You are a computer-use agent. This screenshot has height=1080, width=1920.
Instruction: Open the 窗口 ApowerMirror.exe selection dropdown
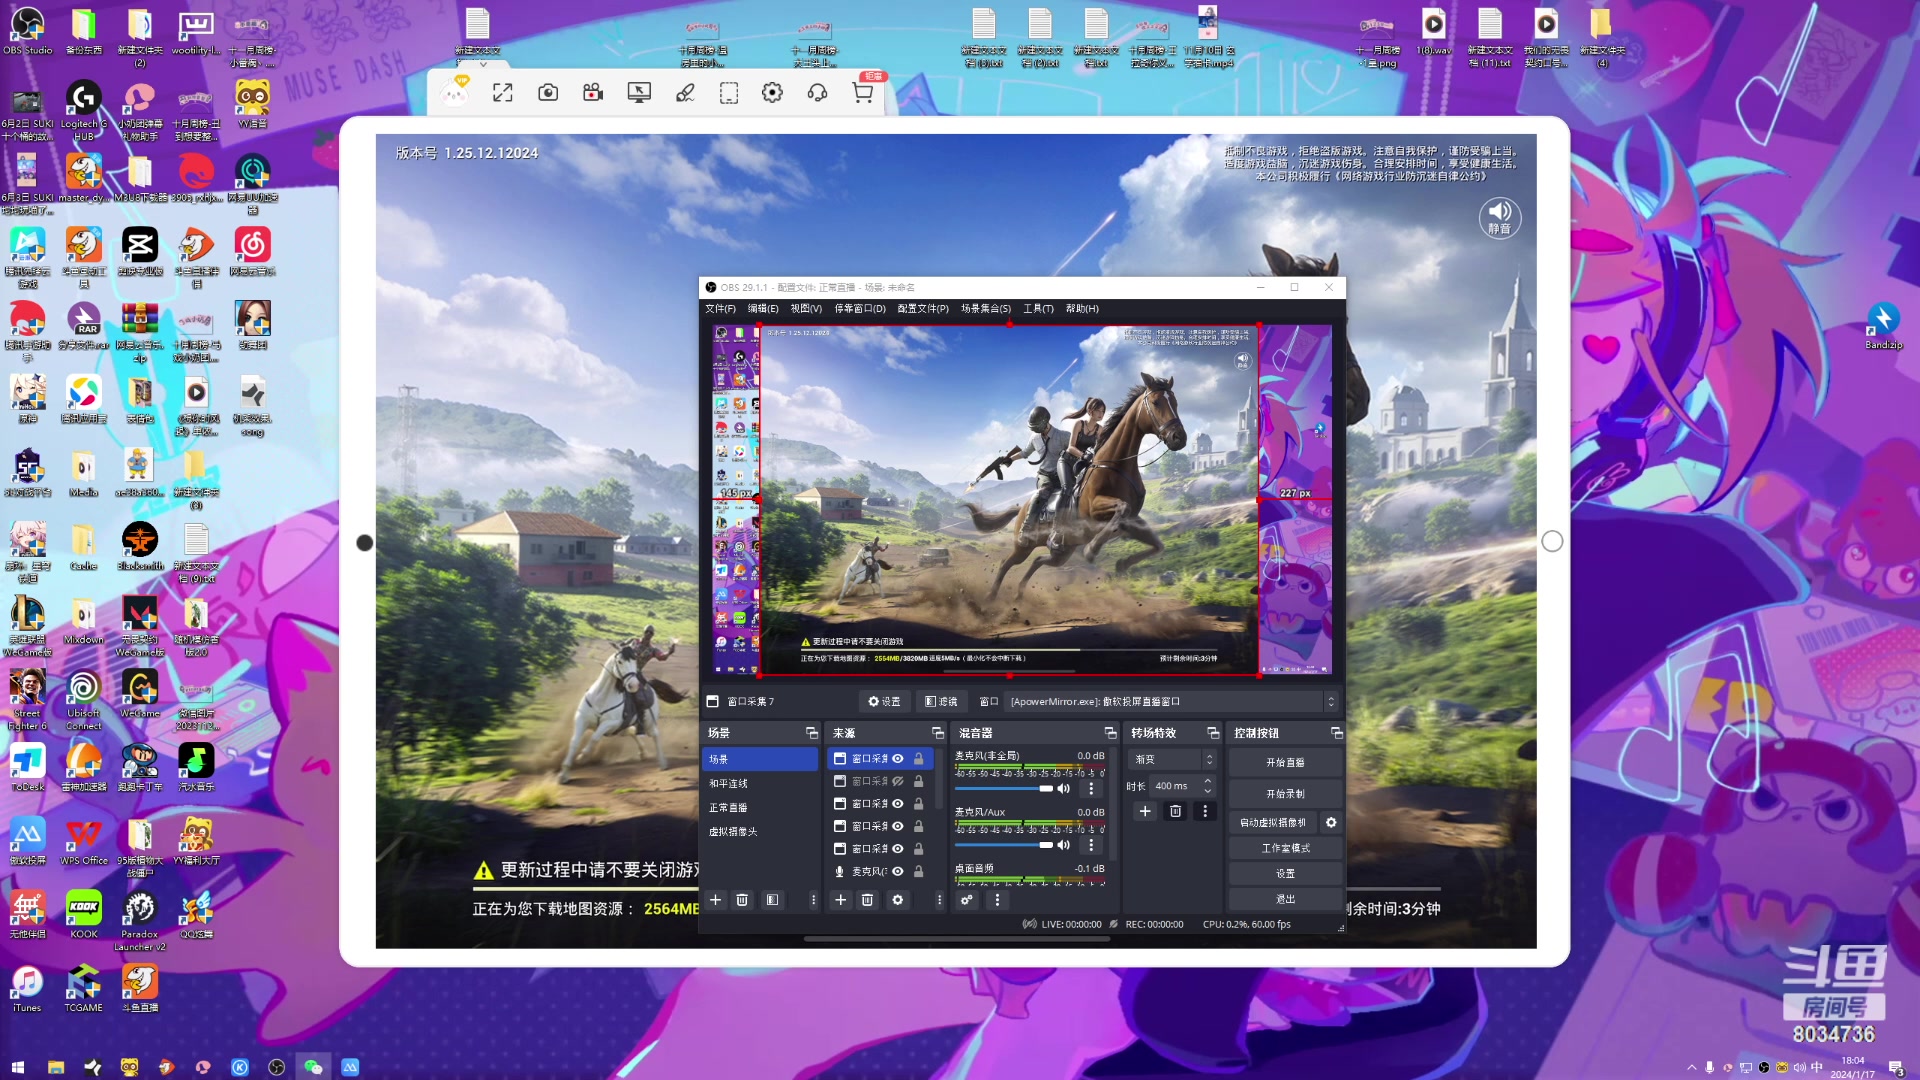pos(1172,702)
